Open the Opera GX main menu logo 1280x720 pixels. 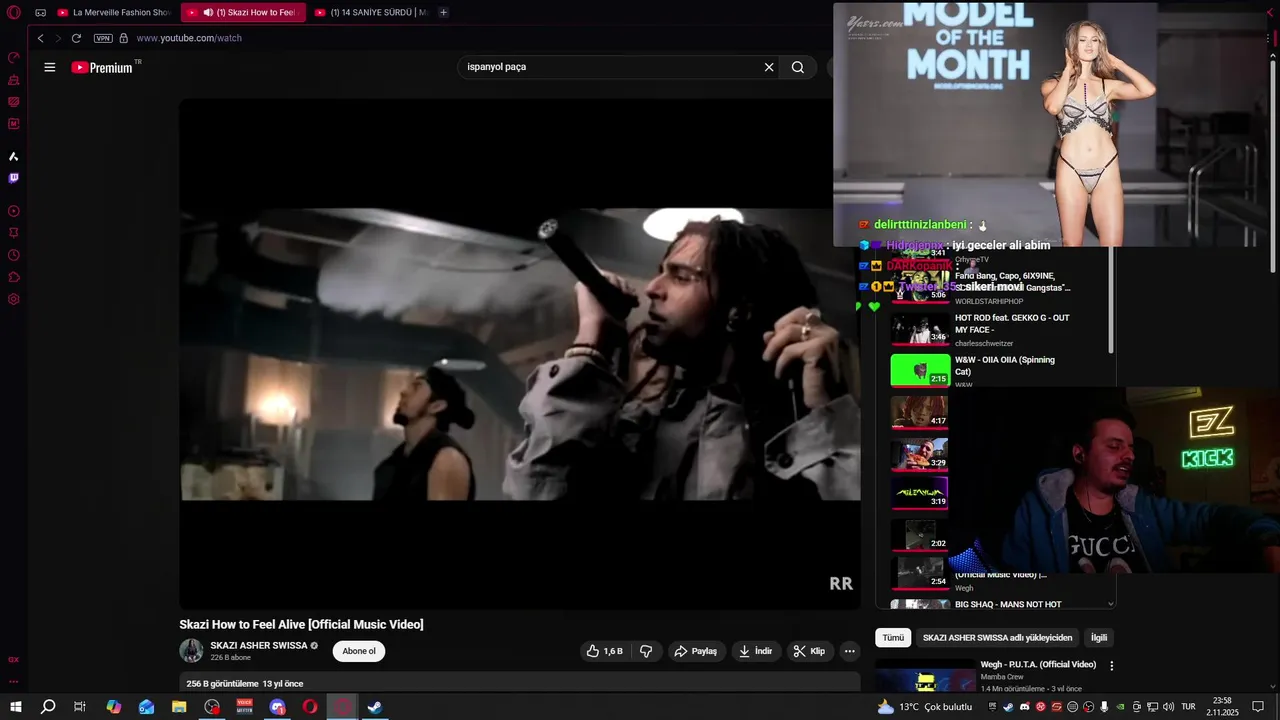(14, 13)
